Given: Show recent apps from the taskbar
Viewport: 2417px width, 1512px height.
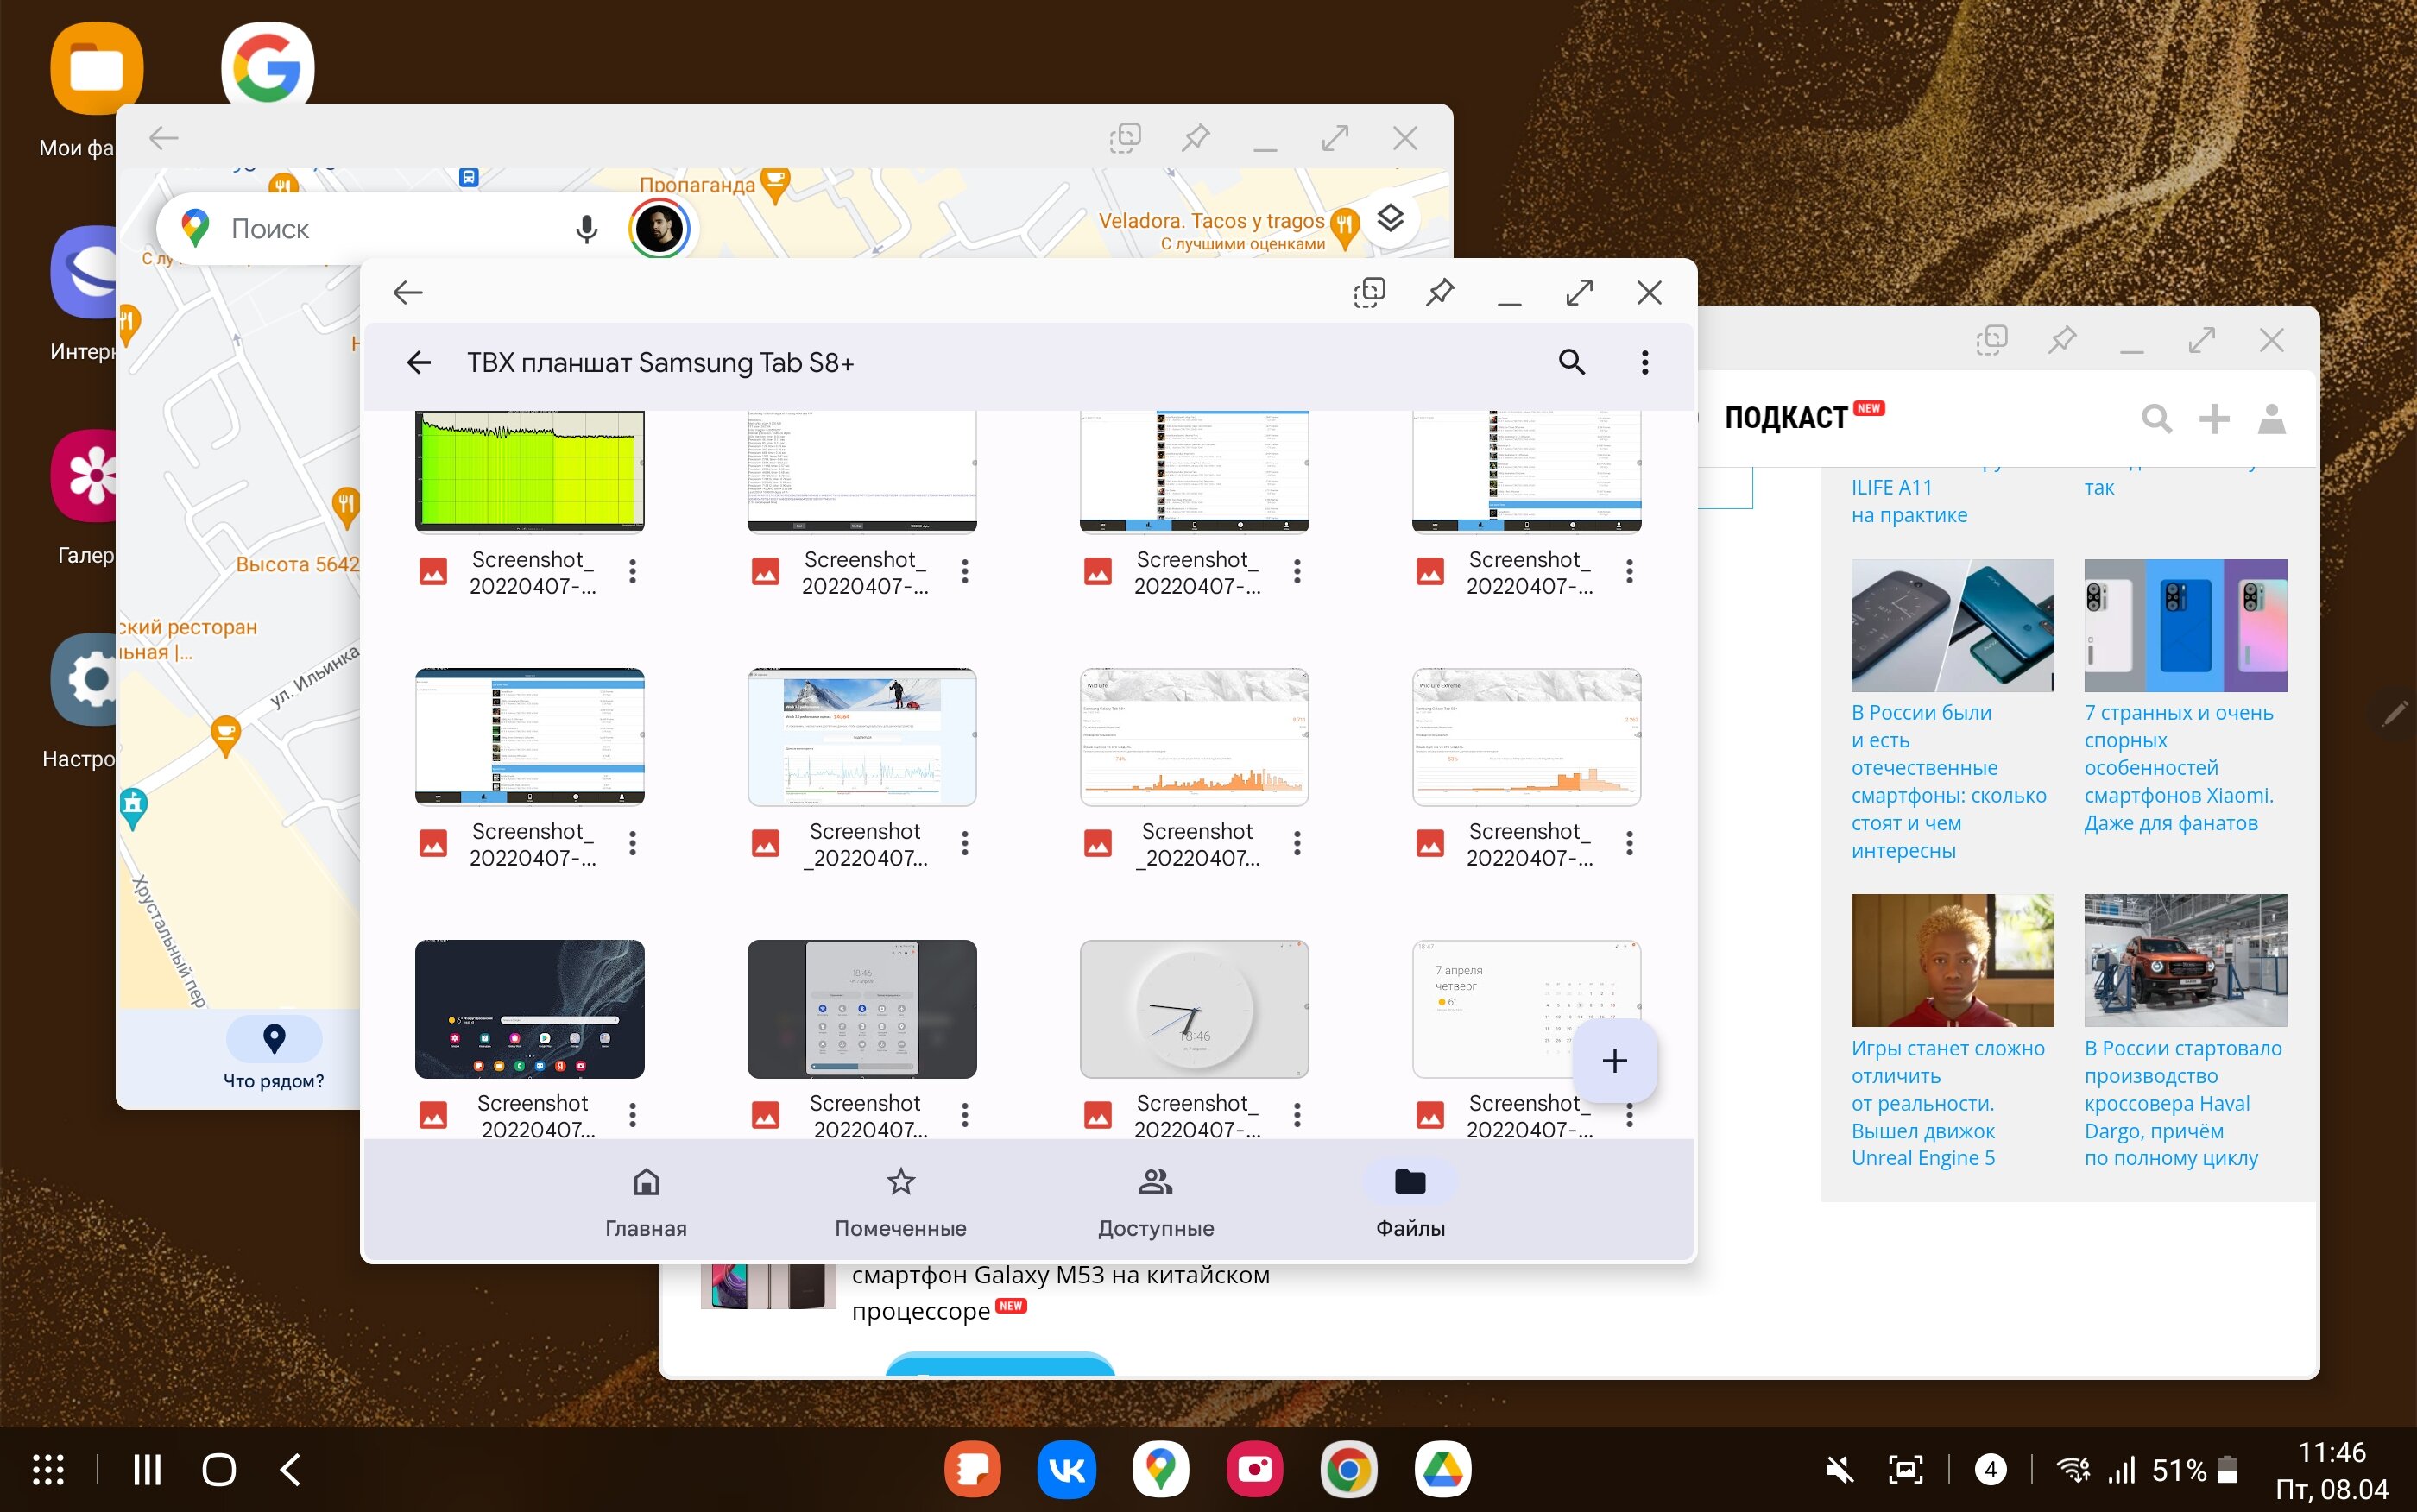Looking at the screenshot, I should [147, 1469].
